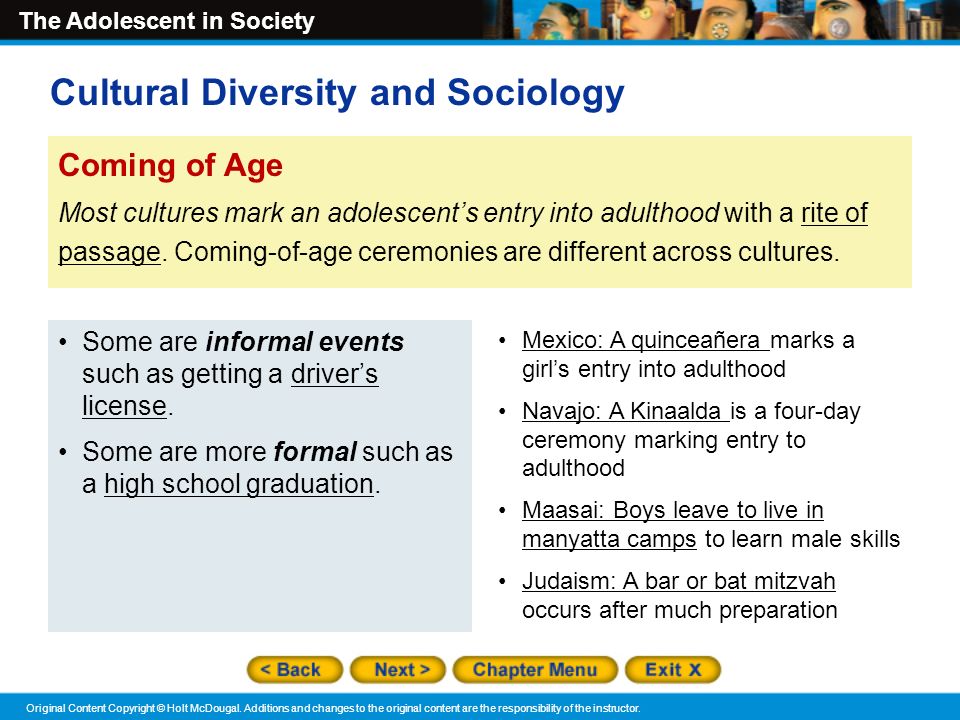The width and height of the screenshot is (960, 720).
Task: Advance with the Next > button
Action: click(x=398, y=669)
